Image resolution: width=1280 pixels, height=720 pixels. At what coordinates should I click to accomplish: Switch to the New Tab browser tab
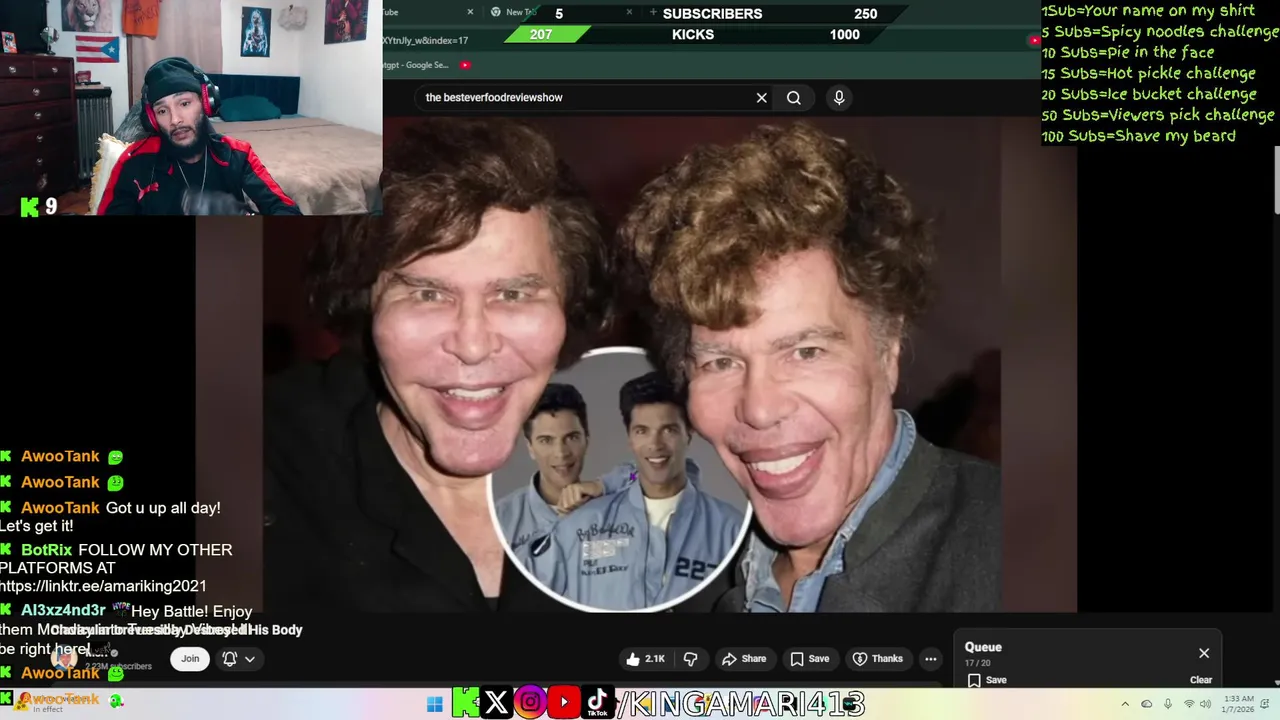[x=560, y=12]
